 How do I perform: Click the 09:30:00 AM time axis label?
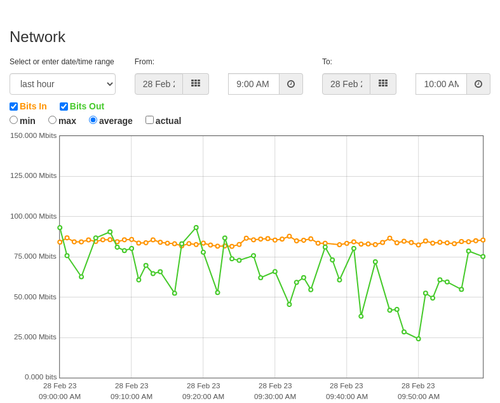275,397
